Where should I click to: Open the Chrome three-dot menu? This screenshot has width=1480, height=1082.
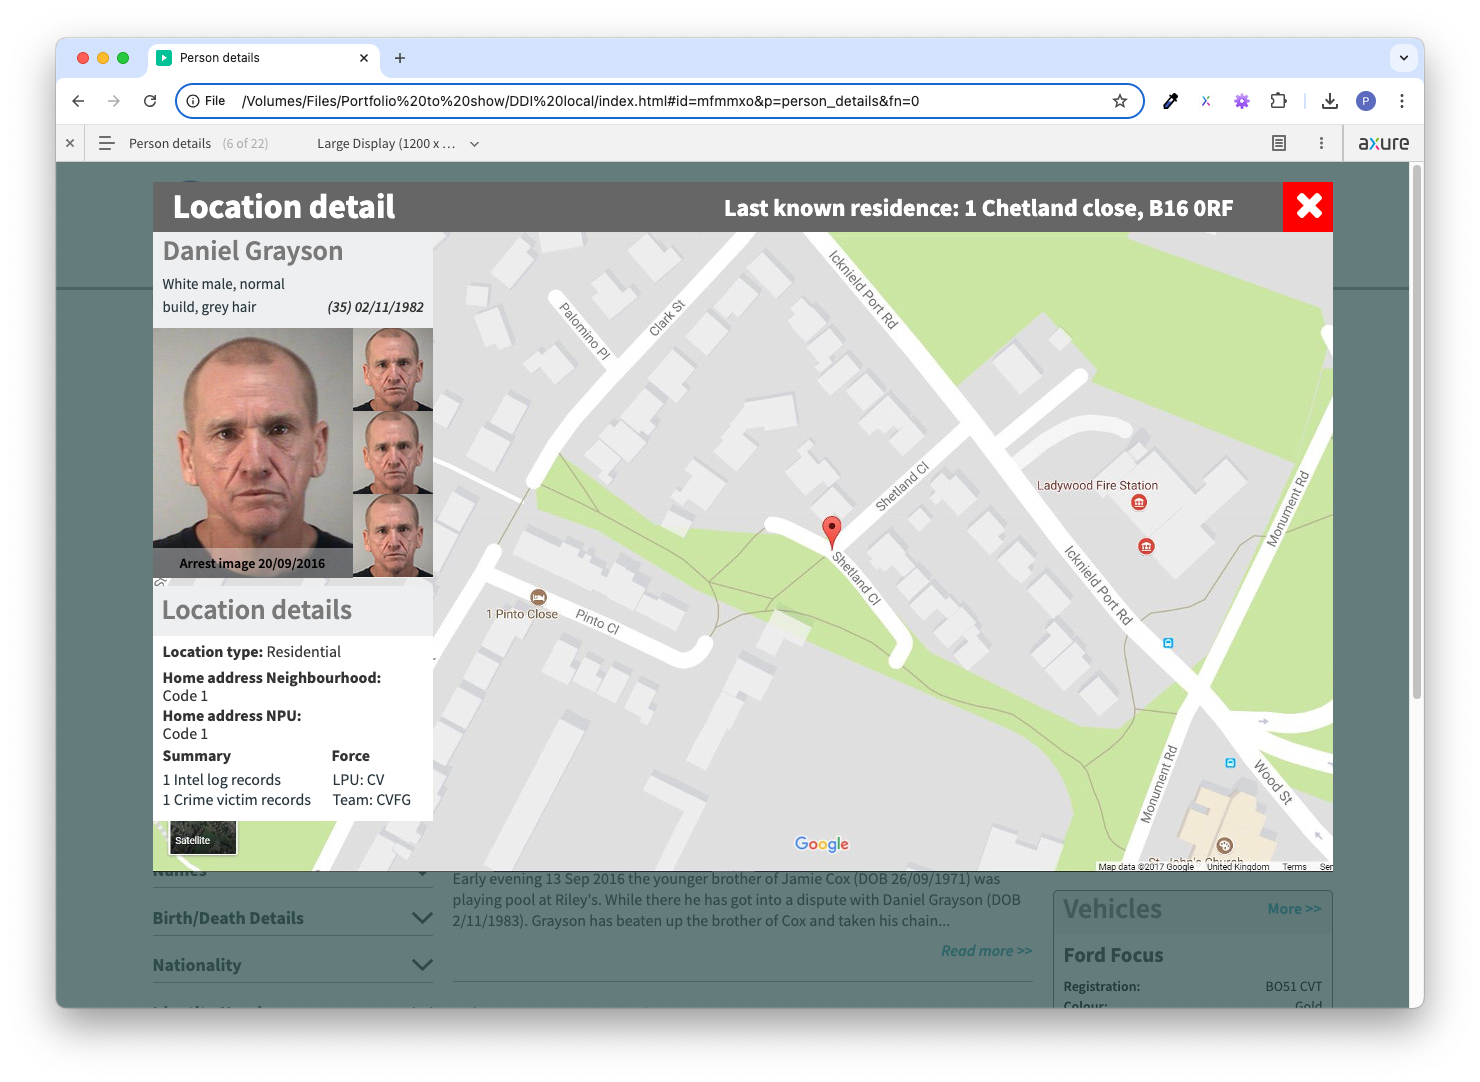1402,101
